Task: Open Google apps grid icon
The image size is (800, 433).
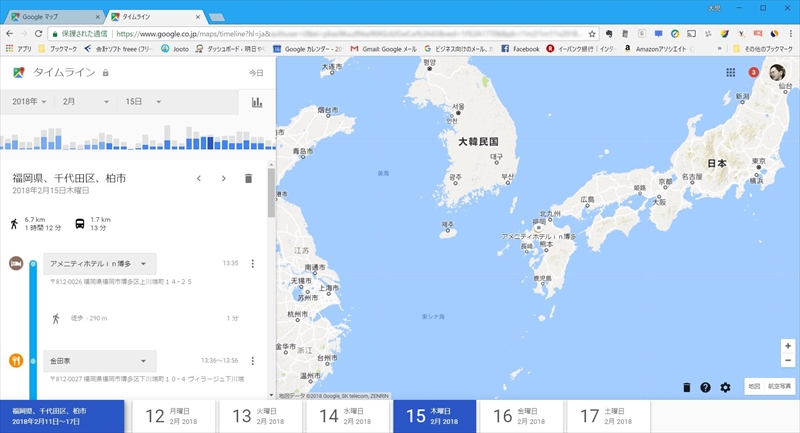Action: coord(731,72)
